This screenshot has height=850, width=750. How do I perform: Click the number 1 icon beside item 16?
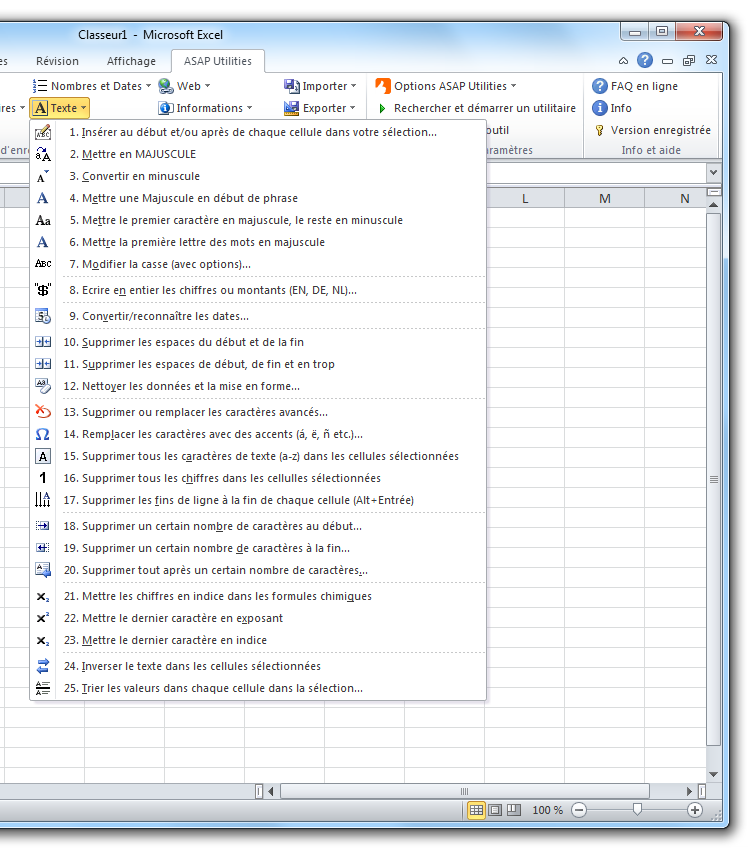43,478
